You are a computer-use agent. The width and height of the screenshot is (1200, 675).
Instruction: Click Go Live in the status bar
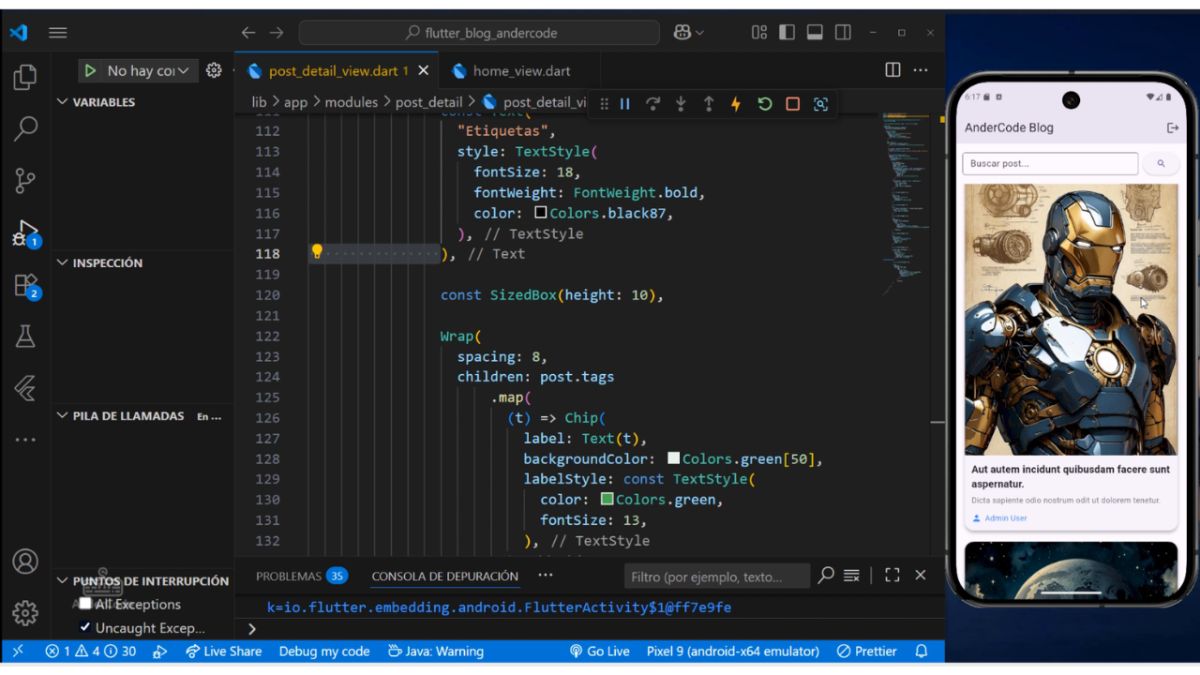pos(599,651)
